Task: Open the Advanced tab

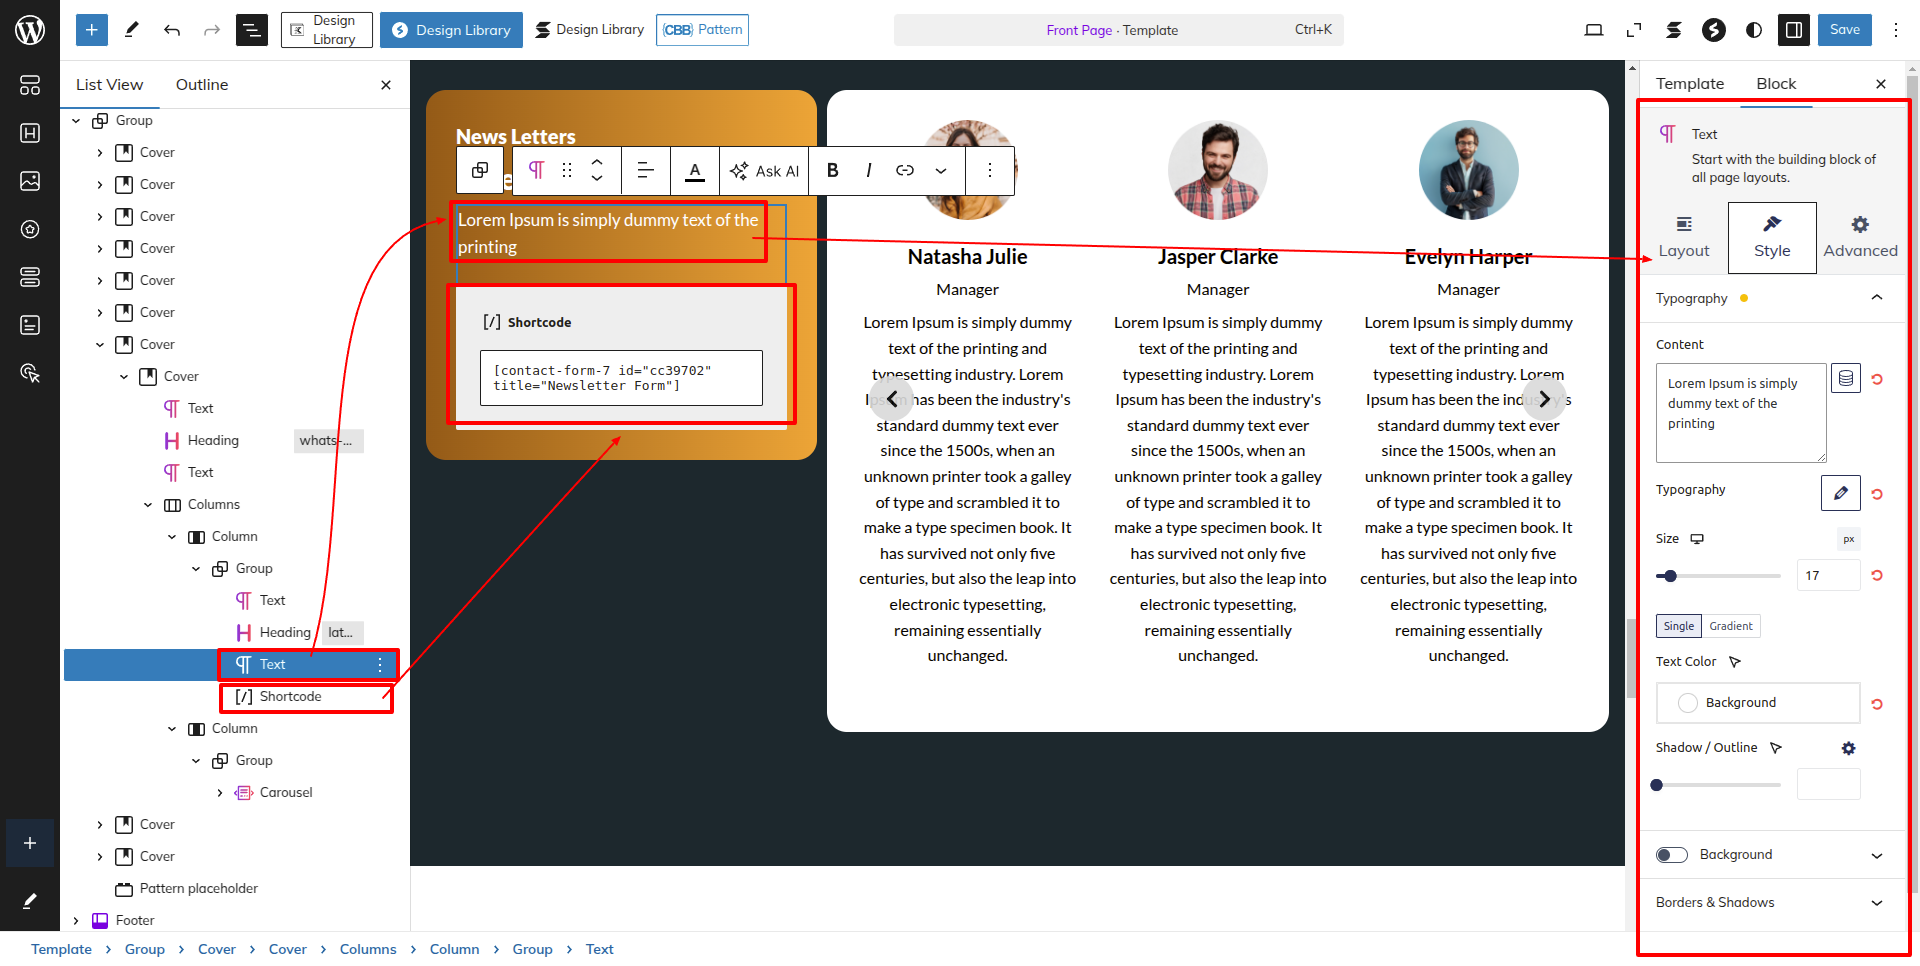Action: click(1860, 238)
